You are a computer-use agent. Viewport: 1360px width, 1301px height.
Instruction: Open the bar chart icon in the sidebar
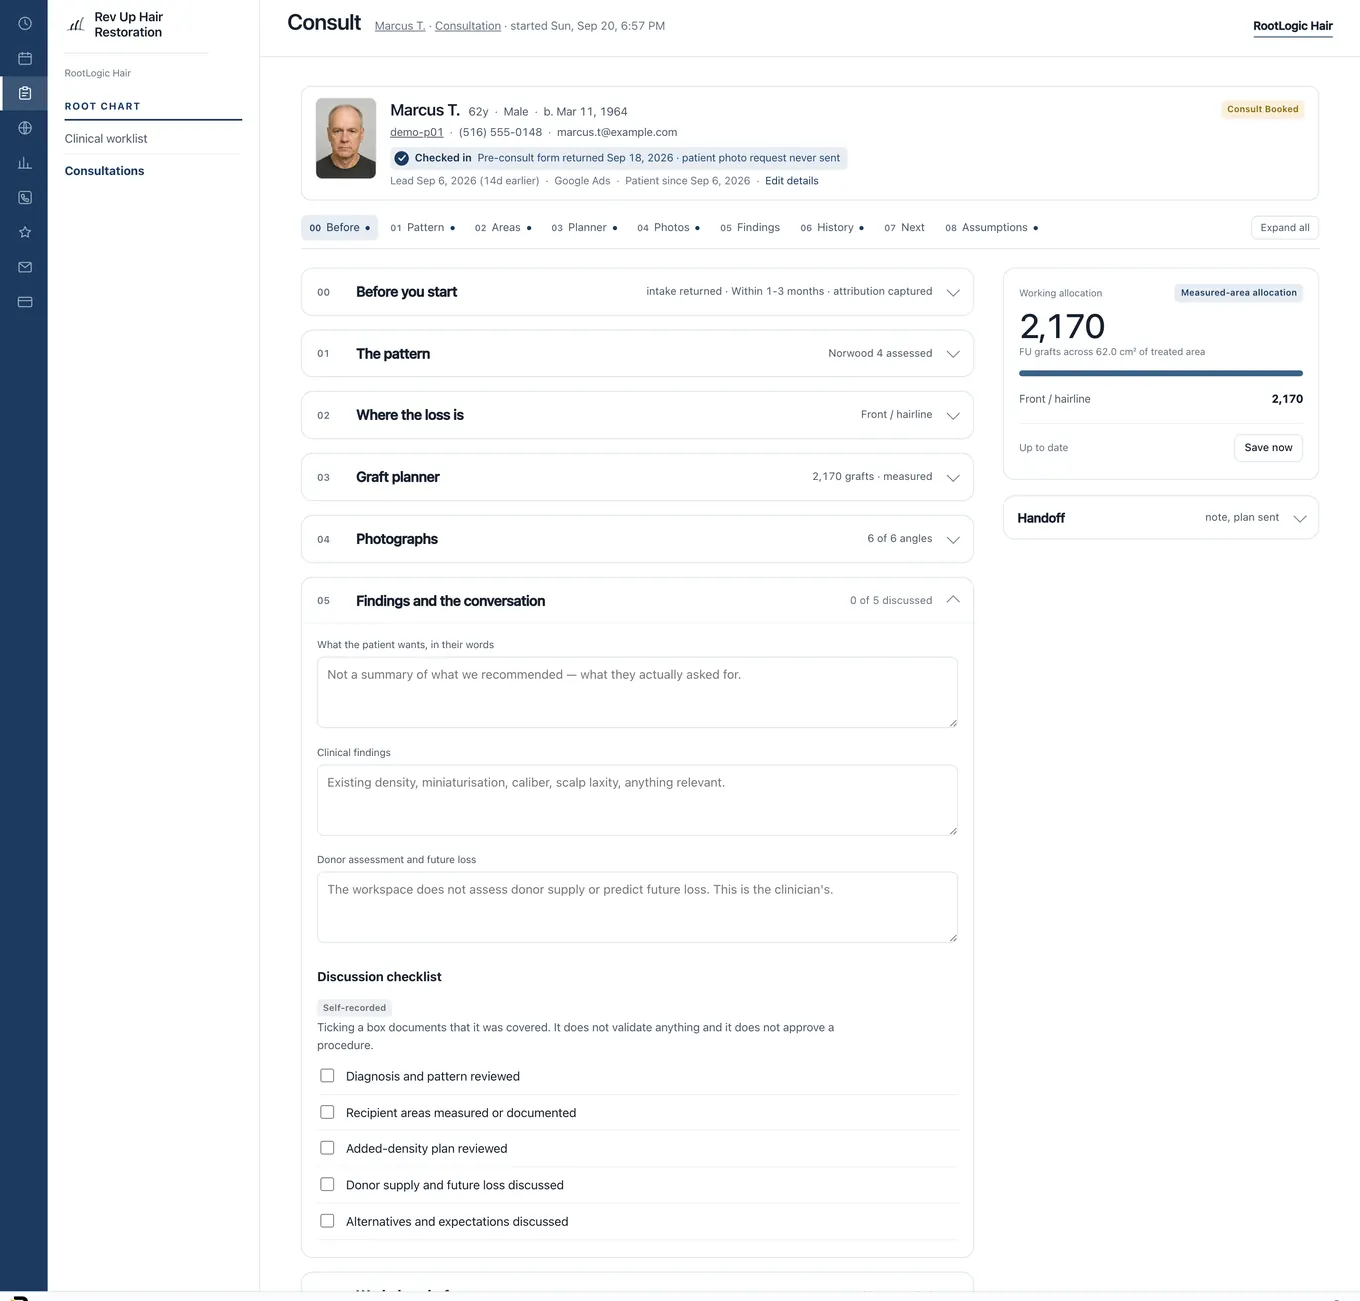25,163
